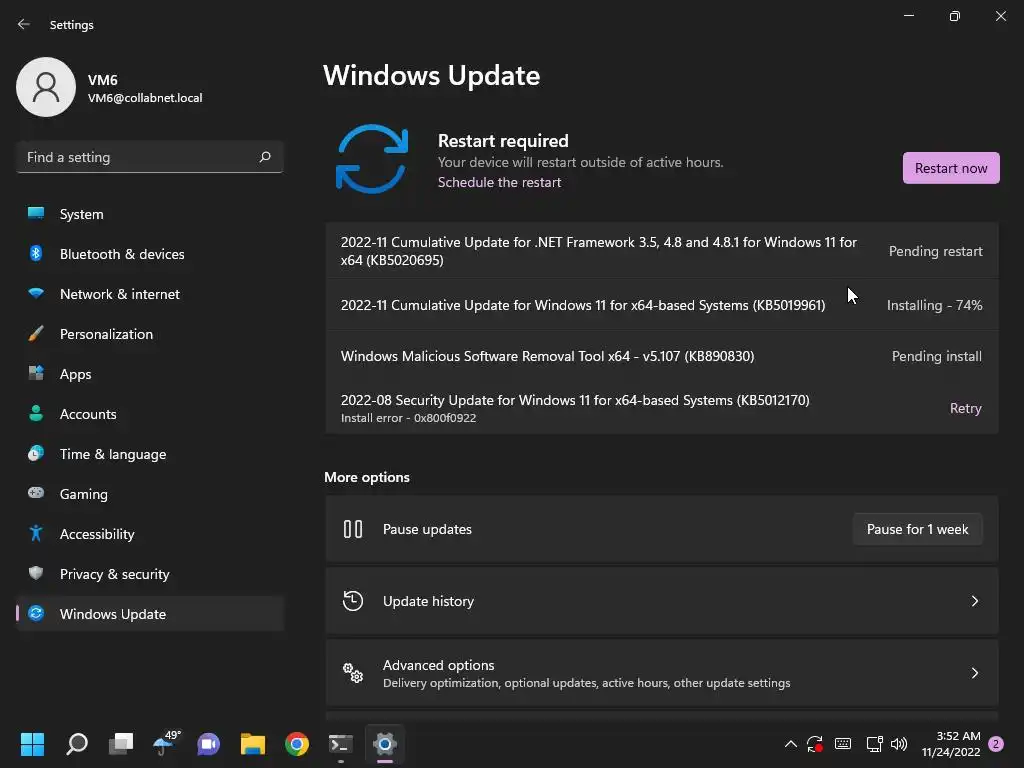Open Privacy & security settings
This screenshot has width=1024, height=768.
(x=150, y=574)
